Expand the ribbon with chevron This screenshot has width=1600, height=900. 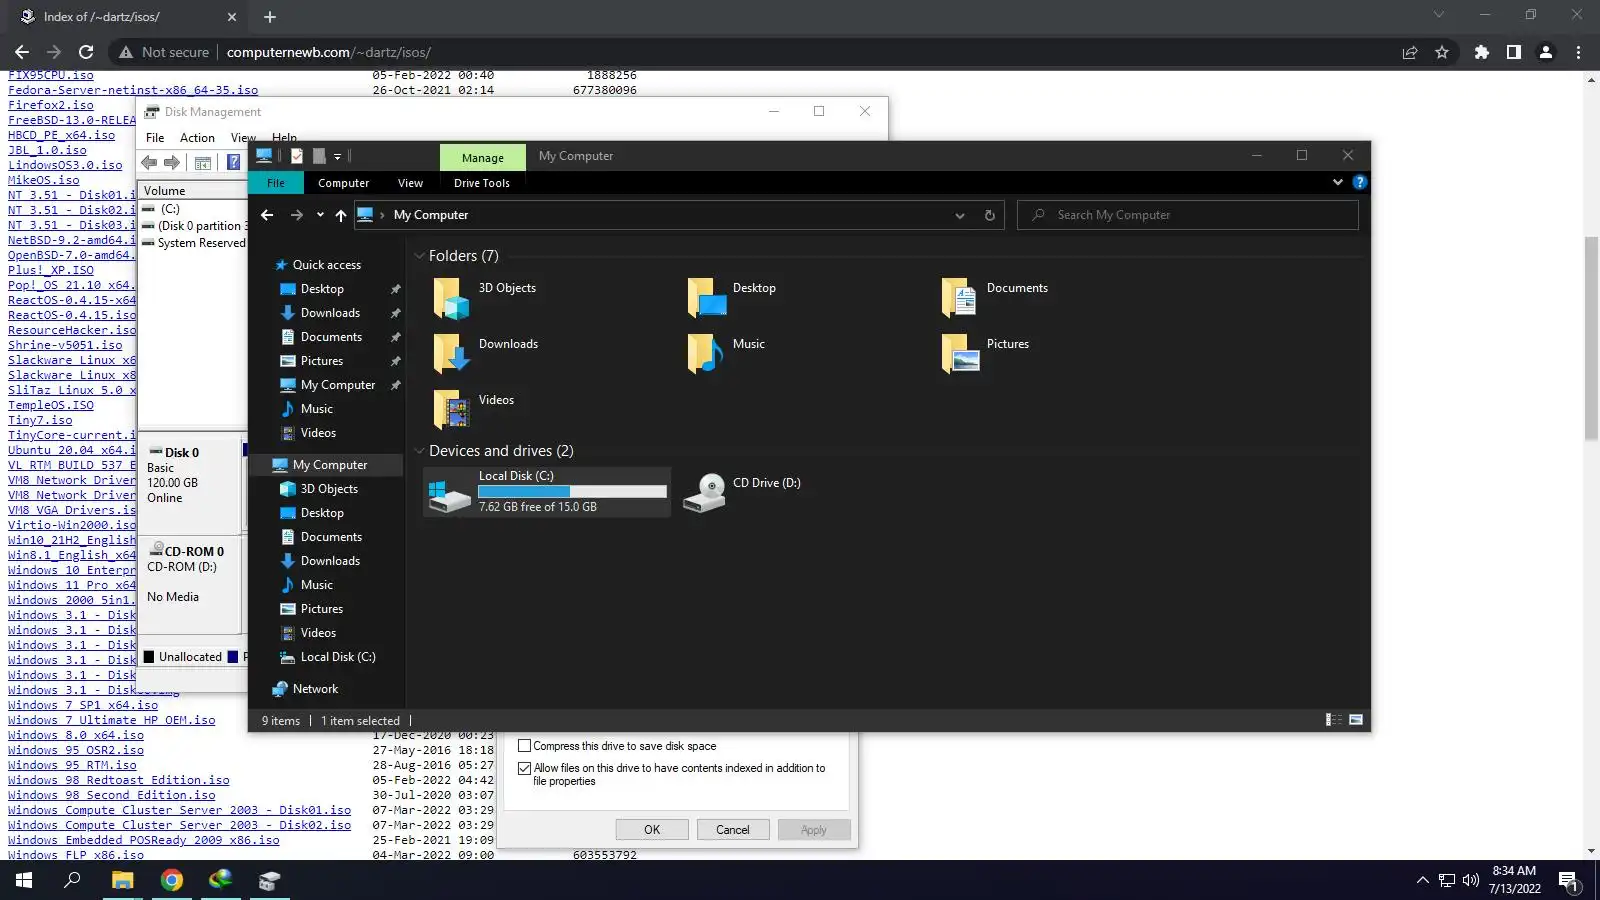[x=1338, y=182]
